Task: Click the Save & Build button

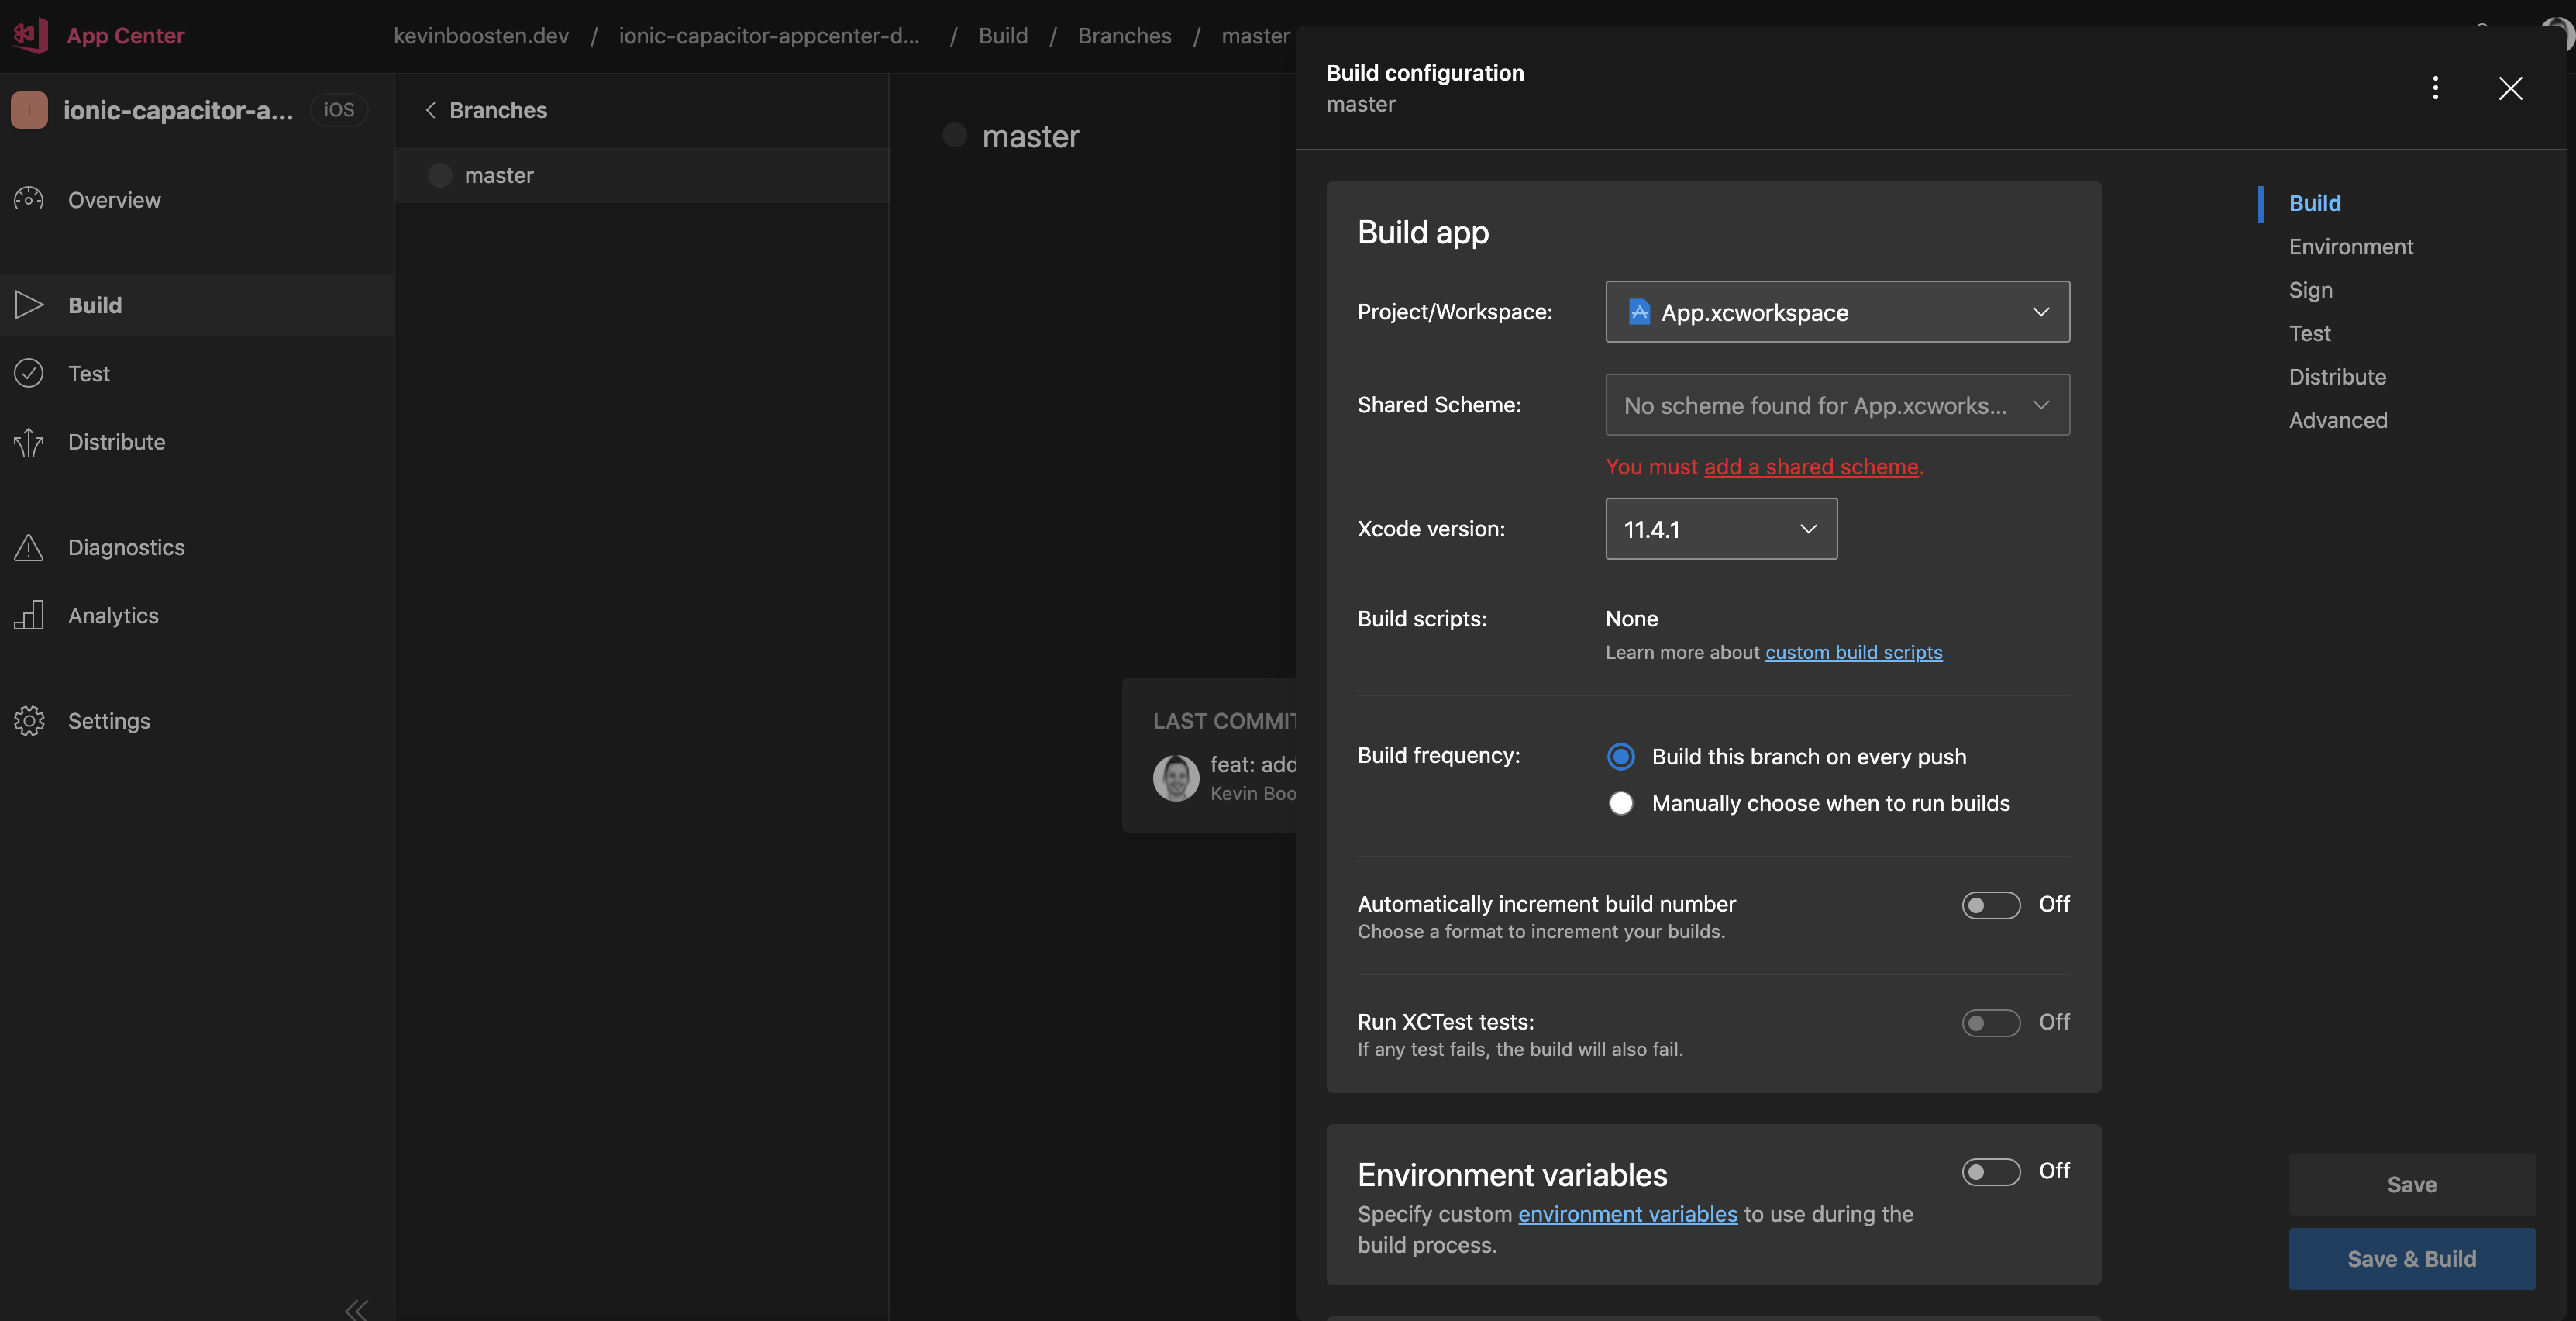Action: [x=2411, y=1259]
